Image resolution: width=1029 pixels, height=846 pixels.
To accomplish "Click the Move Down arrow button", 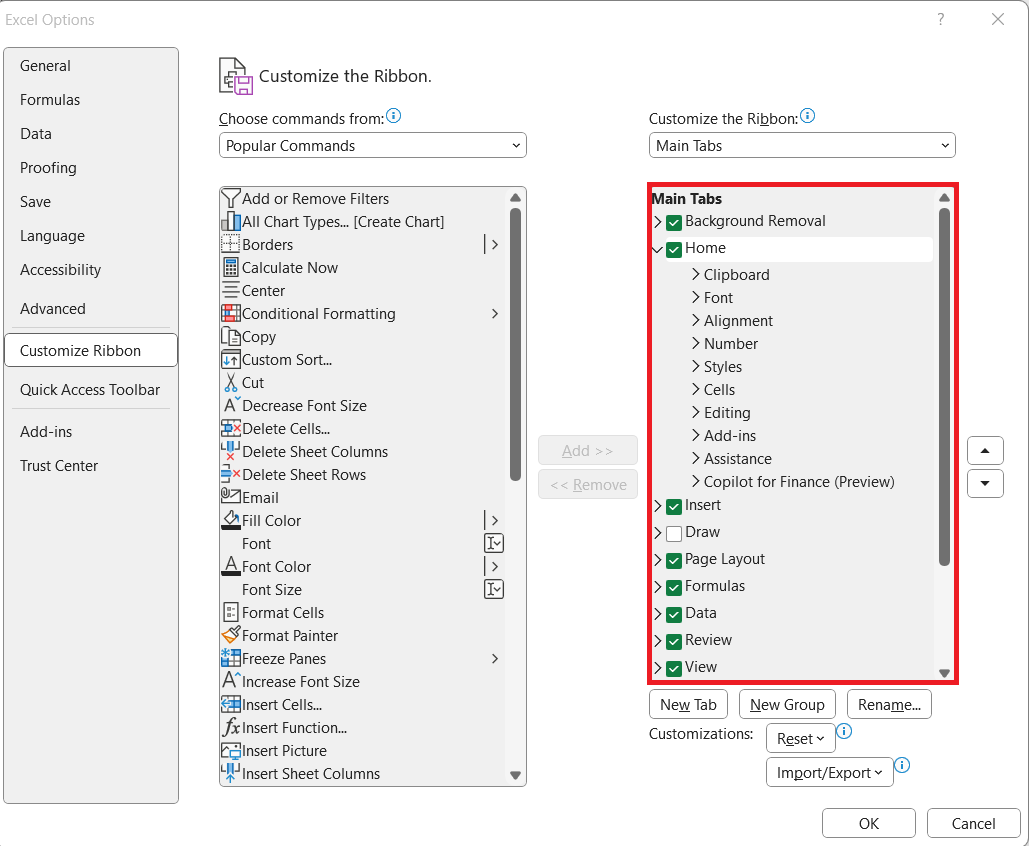I will coord(984,484).
